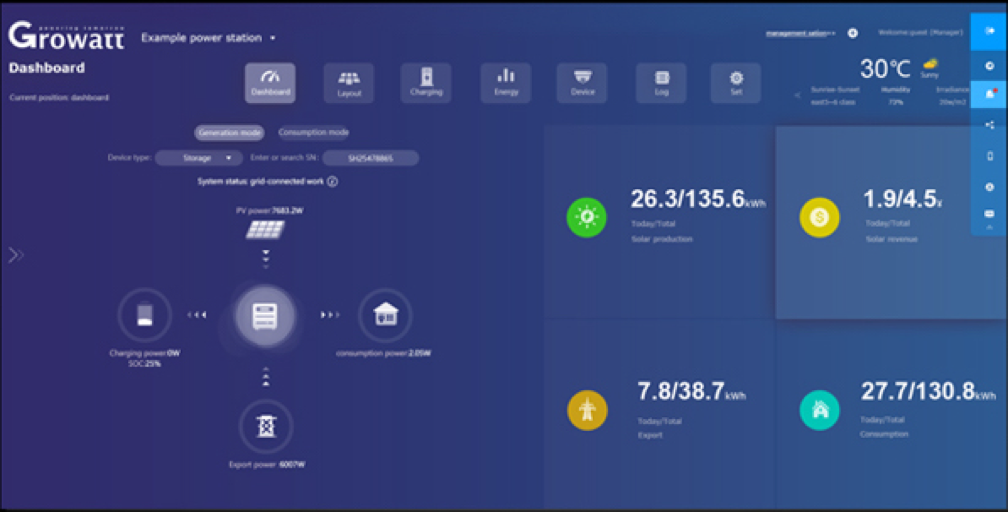Open the Charging page
The height and width of the screenshot is (512, 1008).
[426, 83]
